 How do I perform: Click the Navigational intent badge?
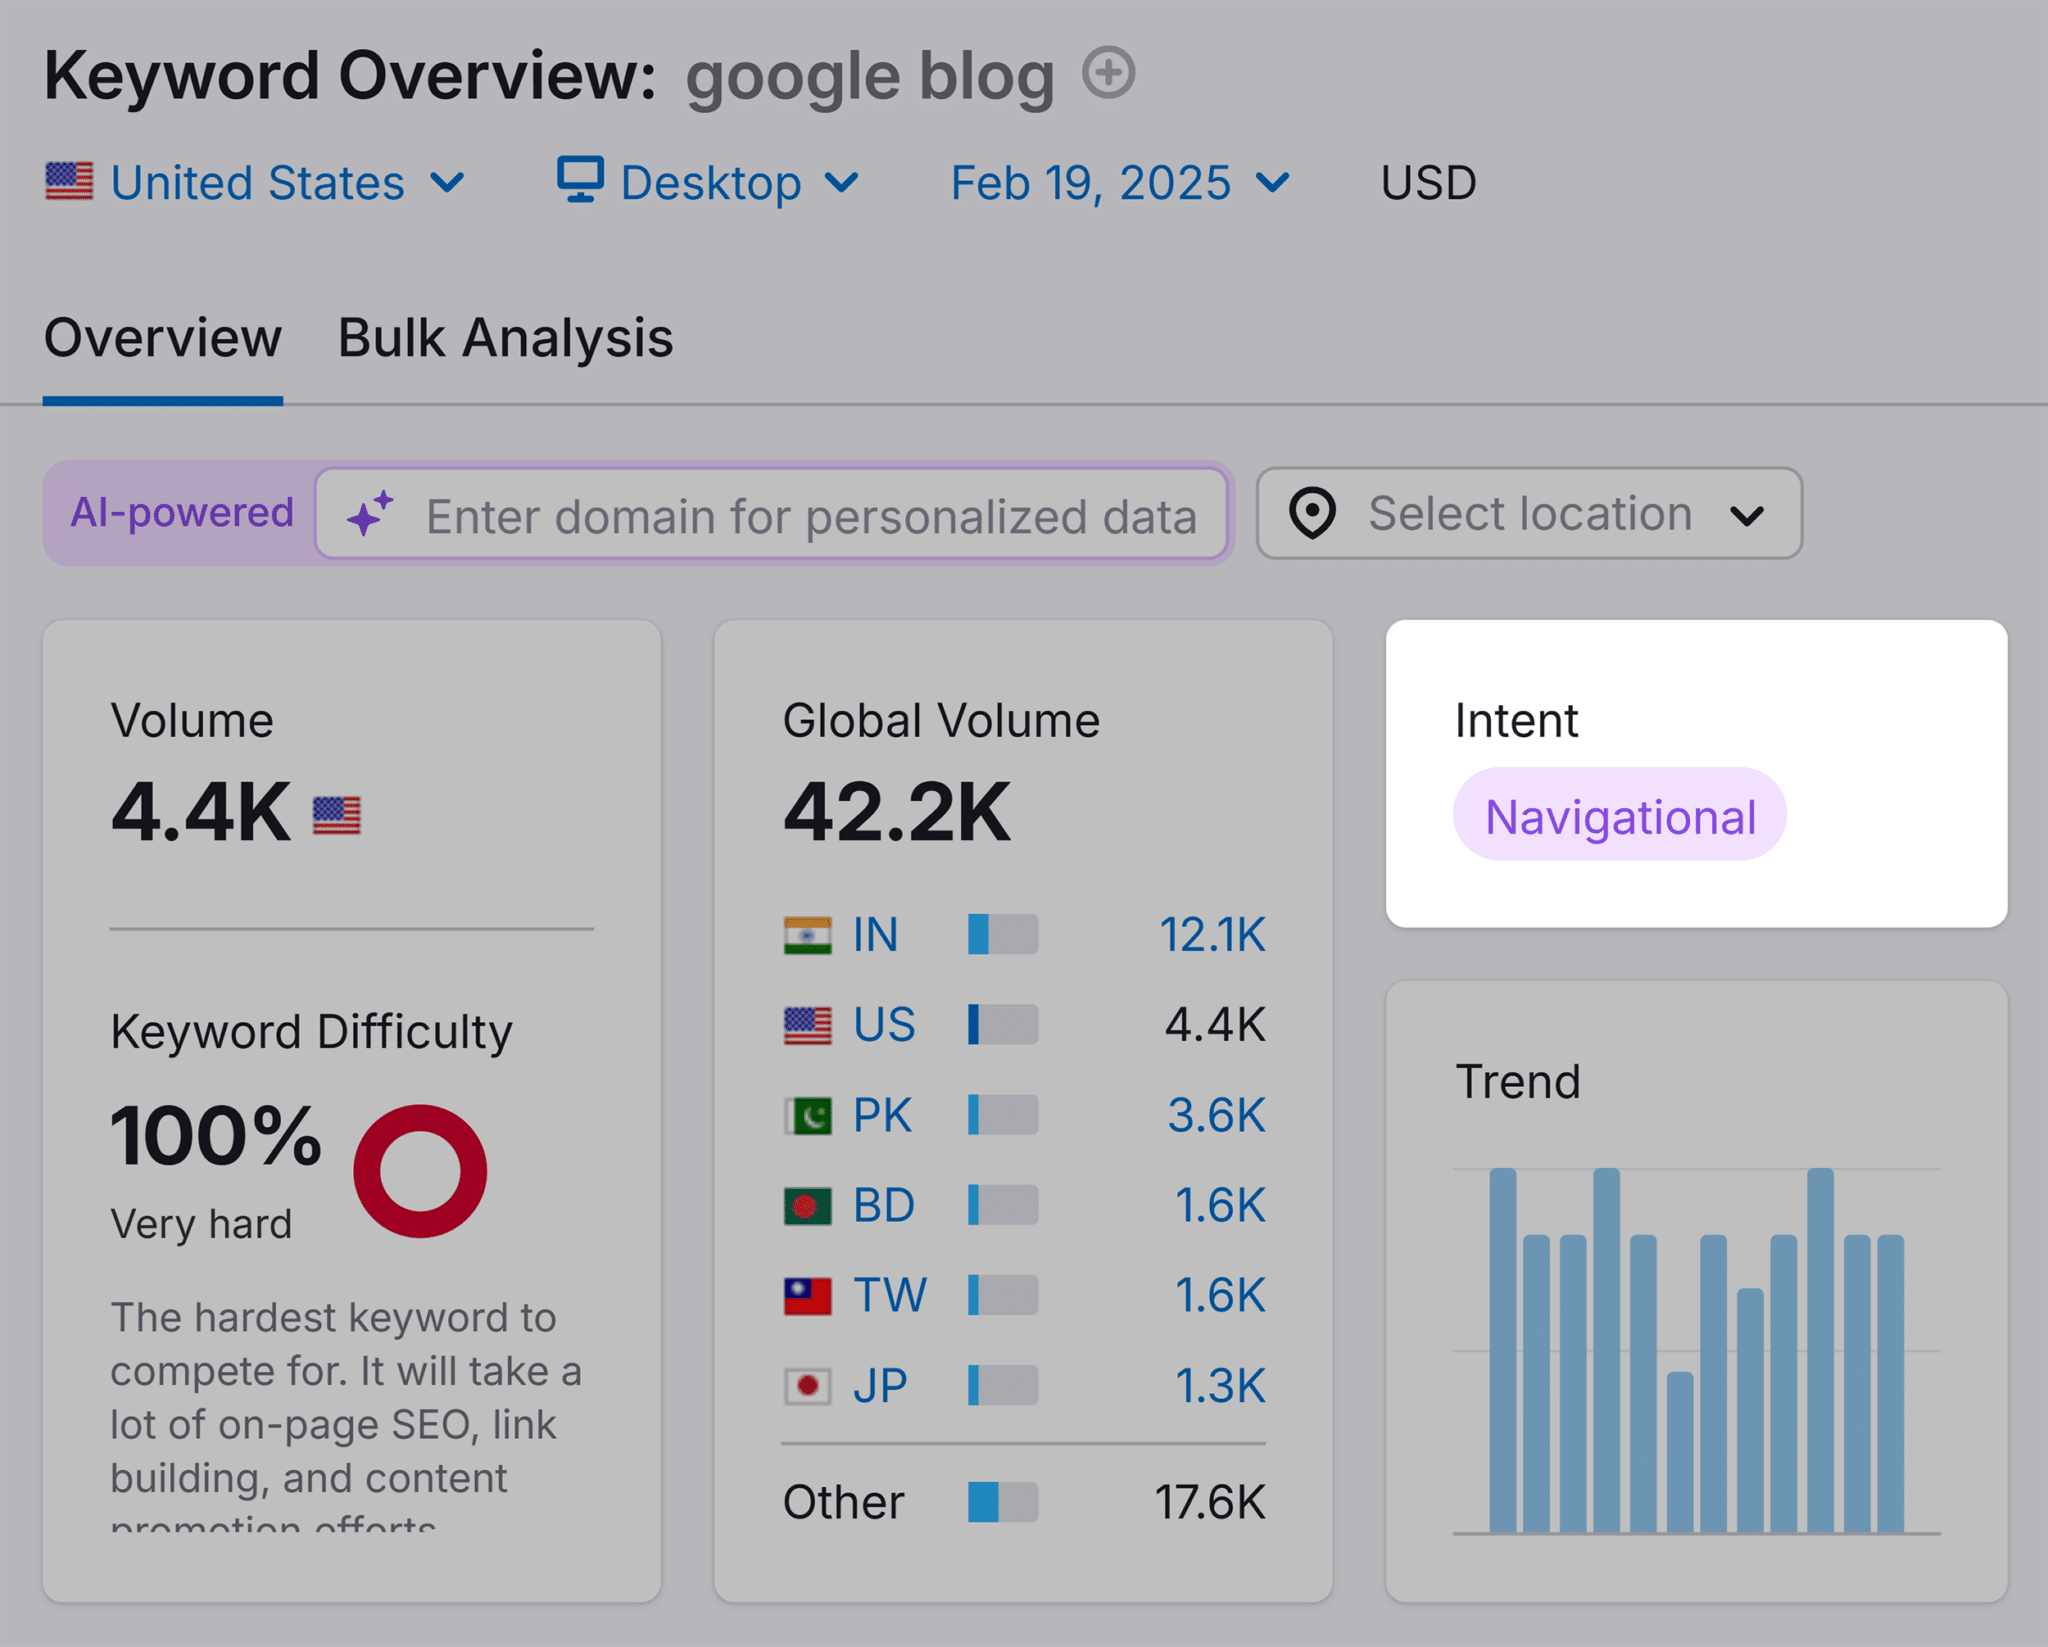pyautogui.click(x=1620, y=816)
